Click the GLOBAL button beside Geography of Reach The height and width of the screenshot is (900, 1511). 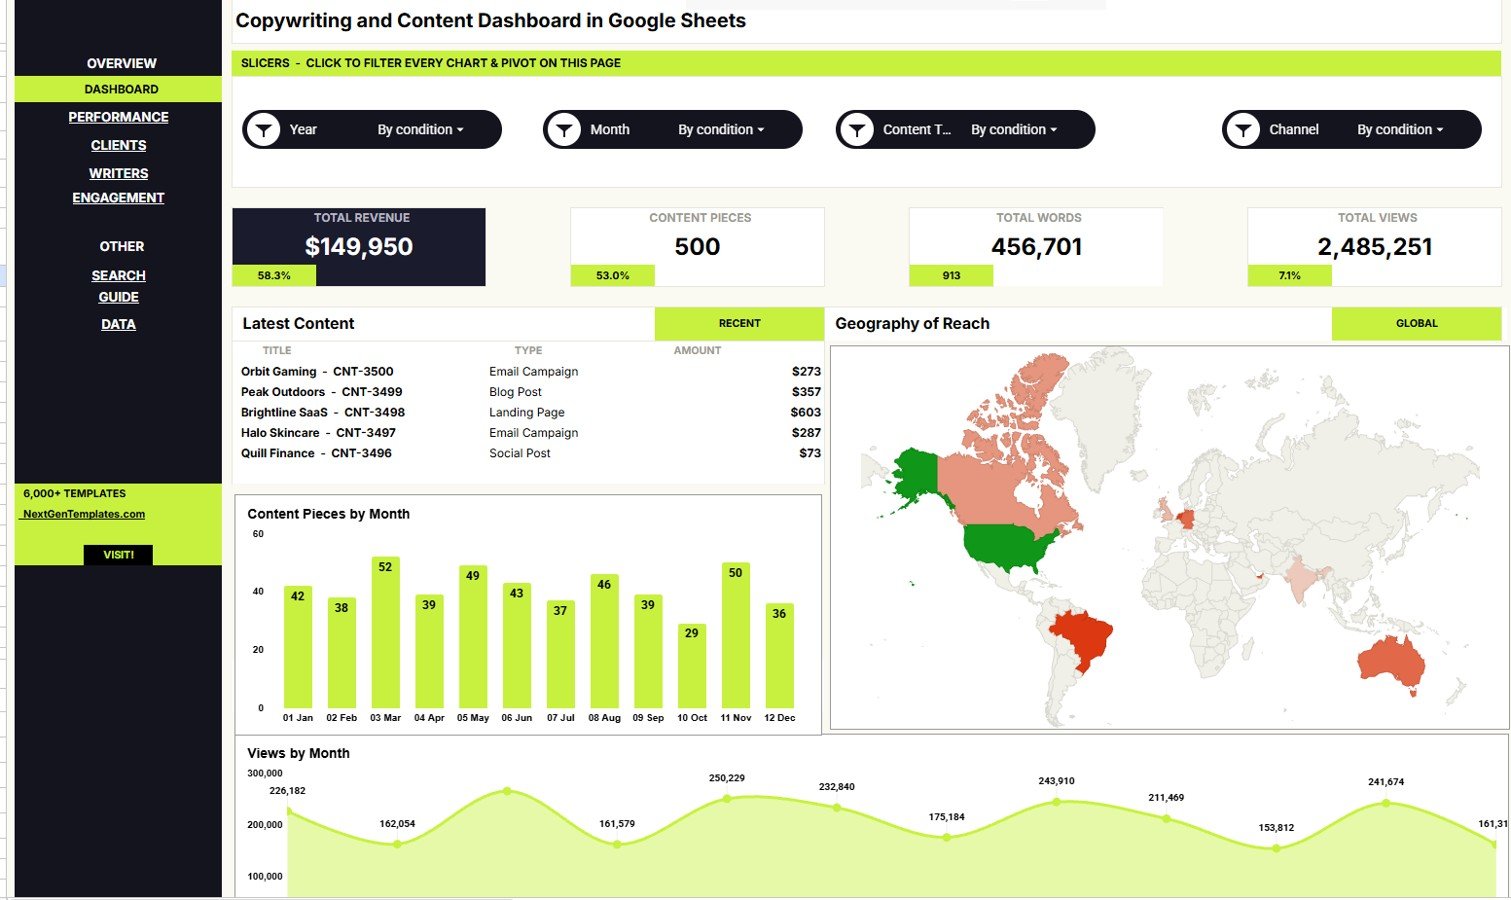point(1416,323)
